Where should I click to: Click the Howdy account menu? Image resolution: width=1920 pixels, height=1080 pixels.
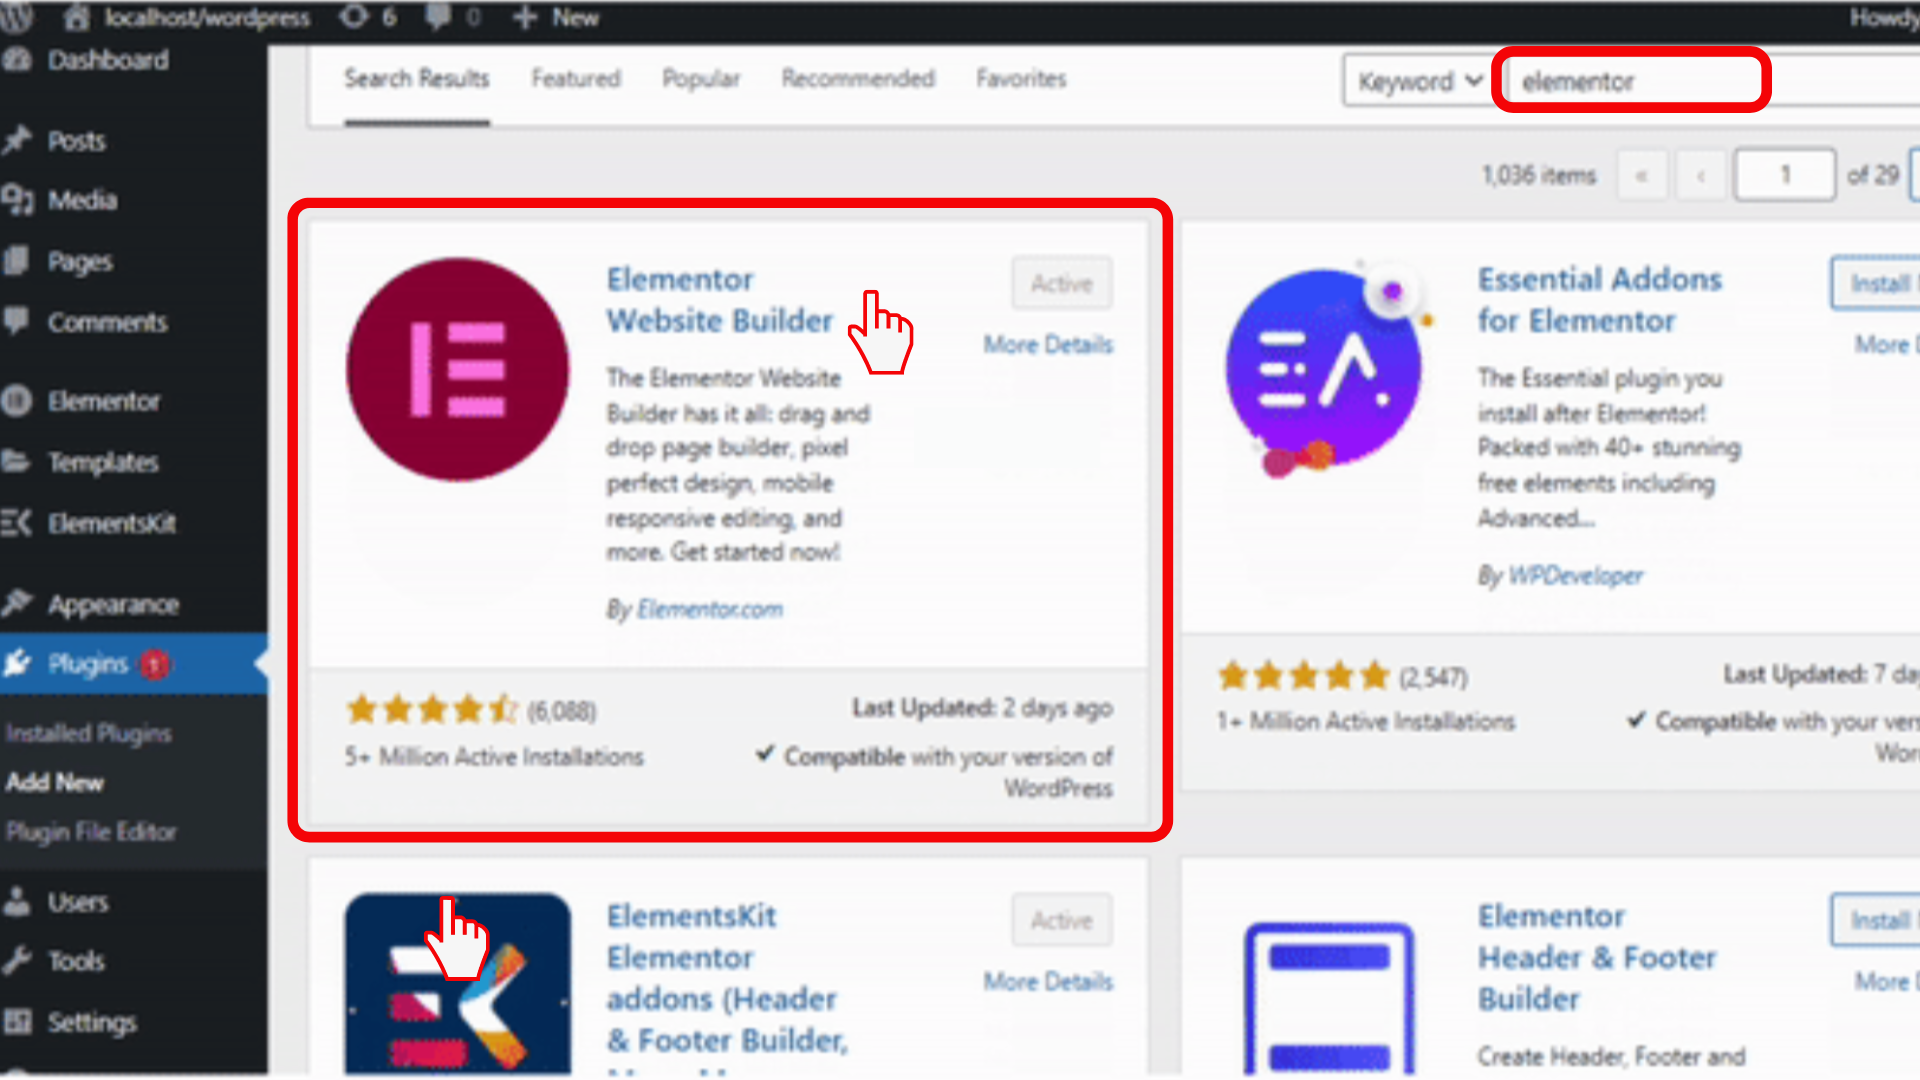tap(1884, 18)
